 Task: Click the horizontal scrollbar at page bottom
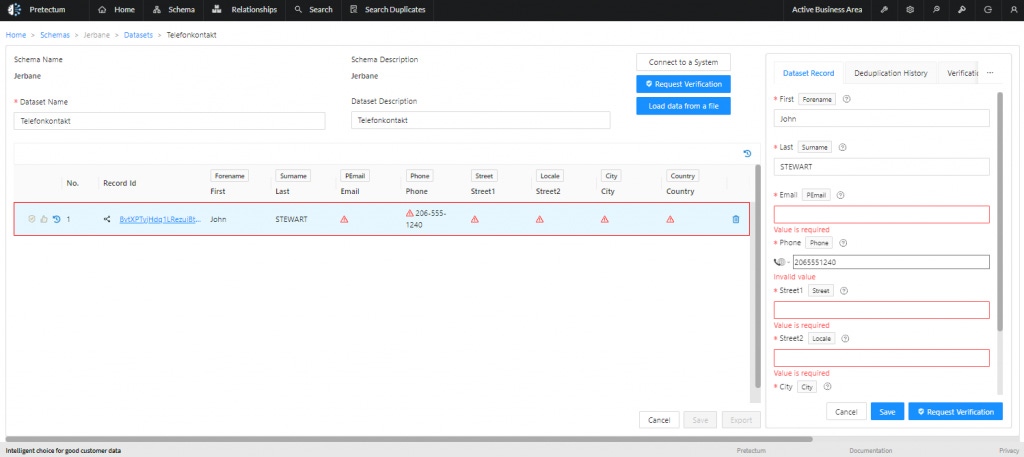pos(409,439)
